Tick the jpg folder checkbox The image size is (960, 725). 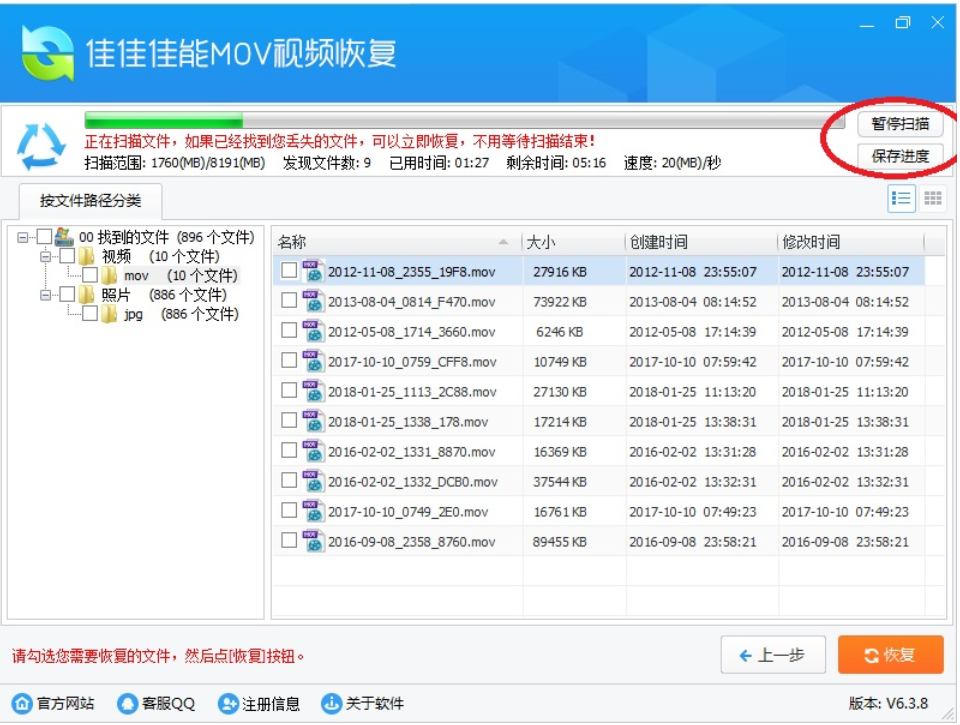click(x=90, y=314)
